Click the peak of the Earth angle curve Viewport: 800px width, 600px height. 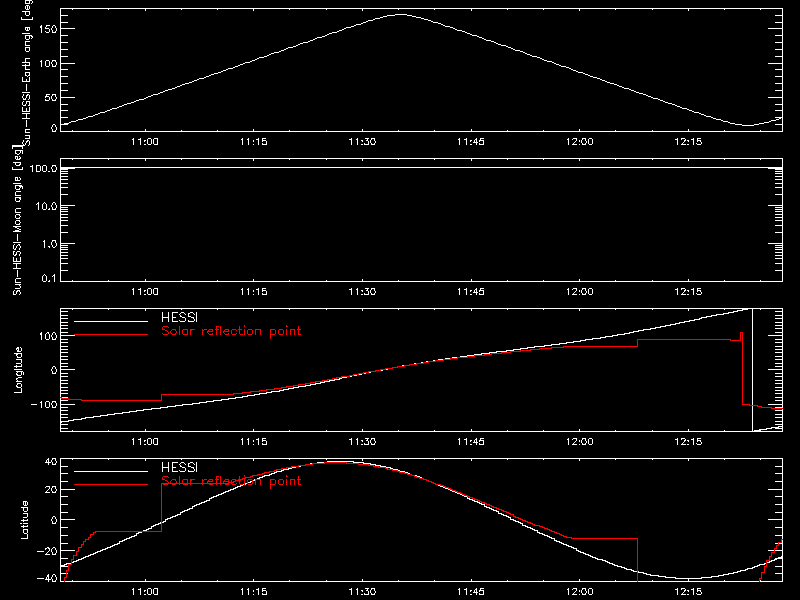(402, 15)
